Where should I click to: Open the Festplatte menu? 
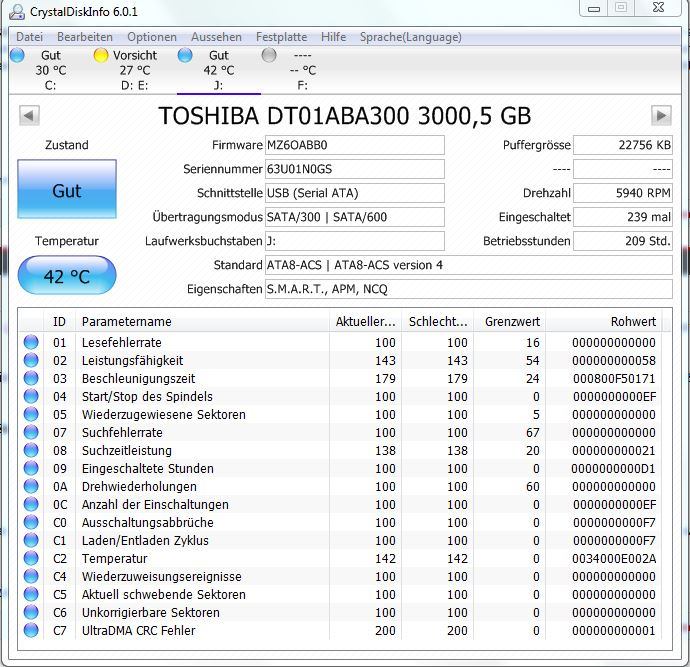[282, 37]
